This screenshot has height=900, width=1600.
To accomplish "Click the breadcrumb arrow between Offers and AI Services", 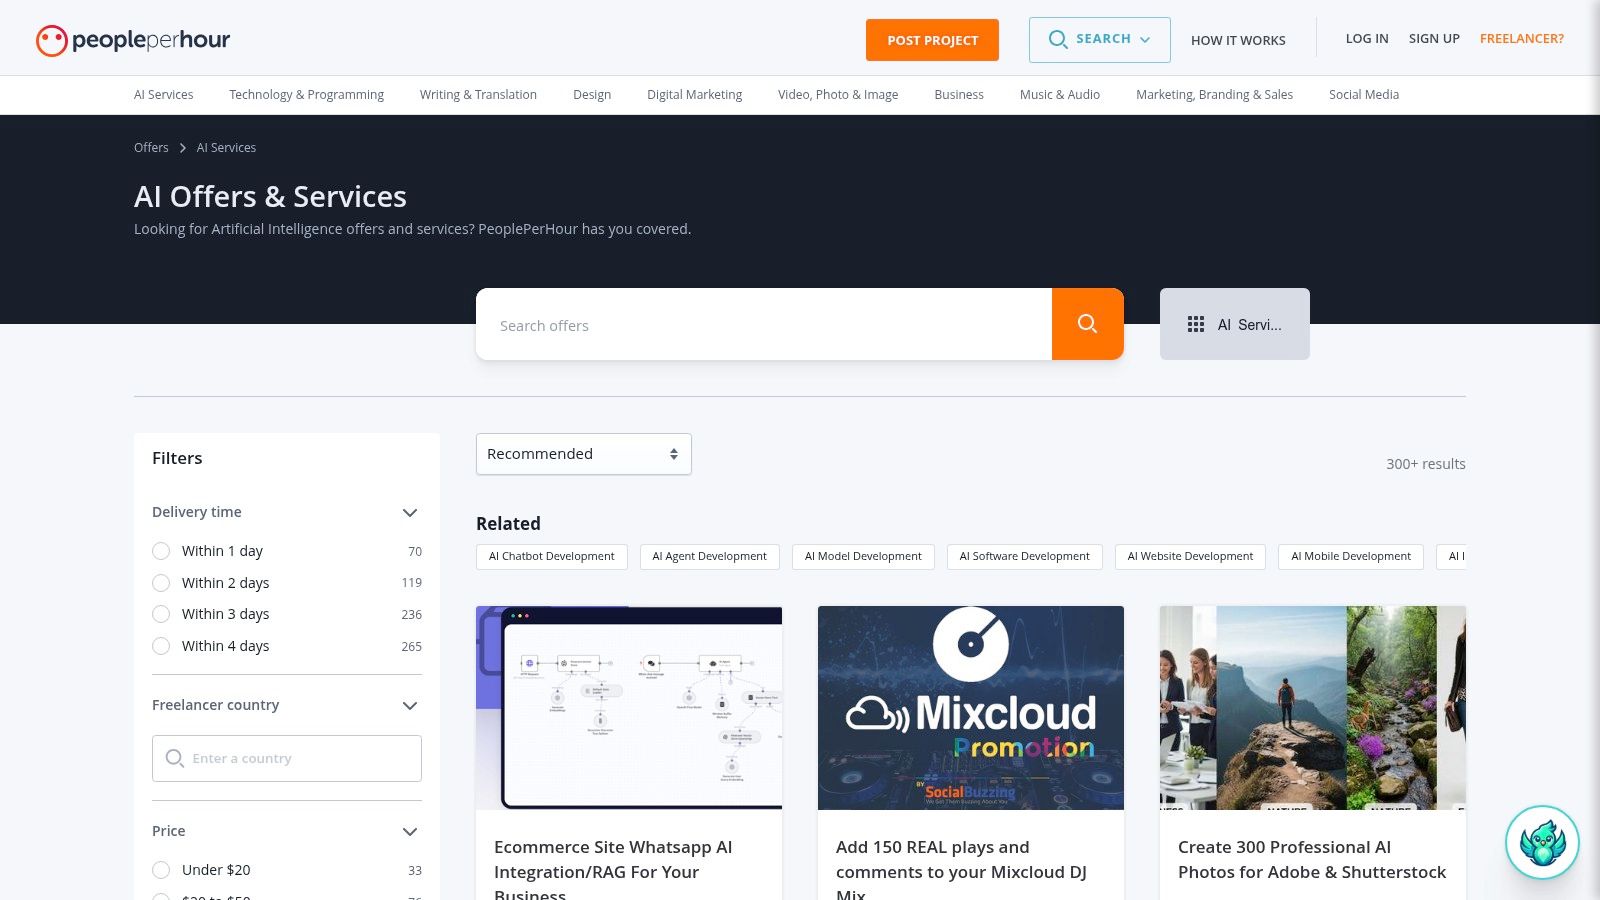I will click(x=182, y=147).
